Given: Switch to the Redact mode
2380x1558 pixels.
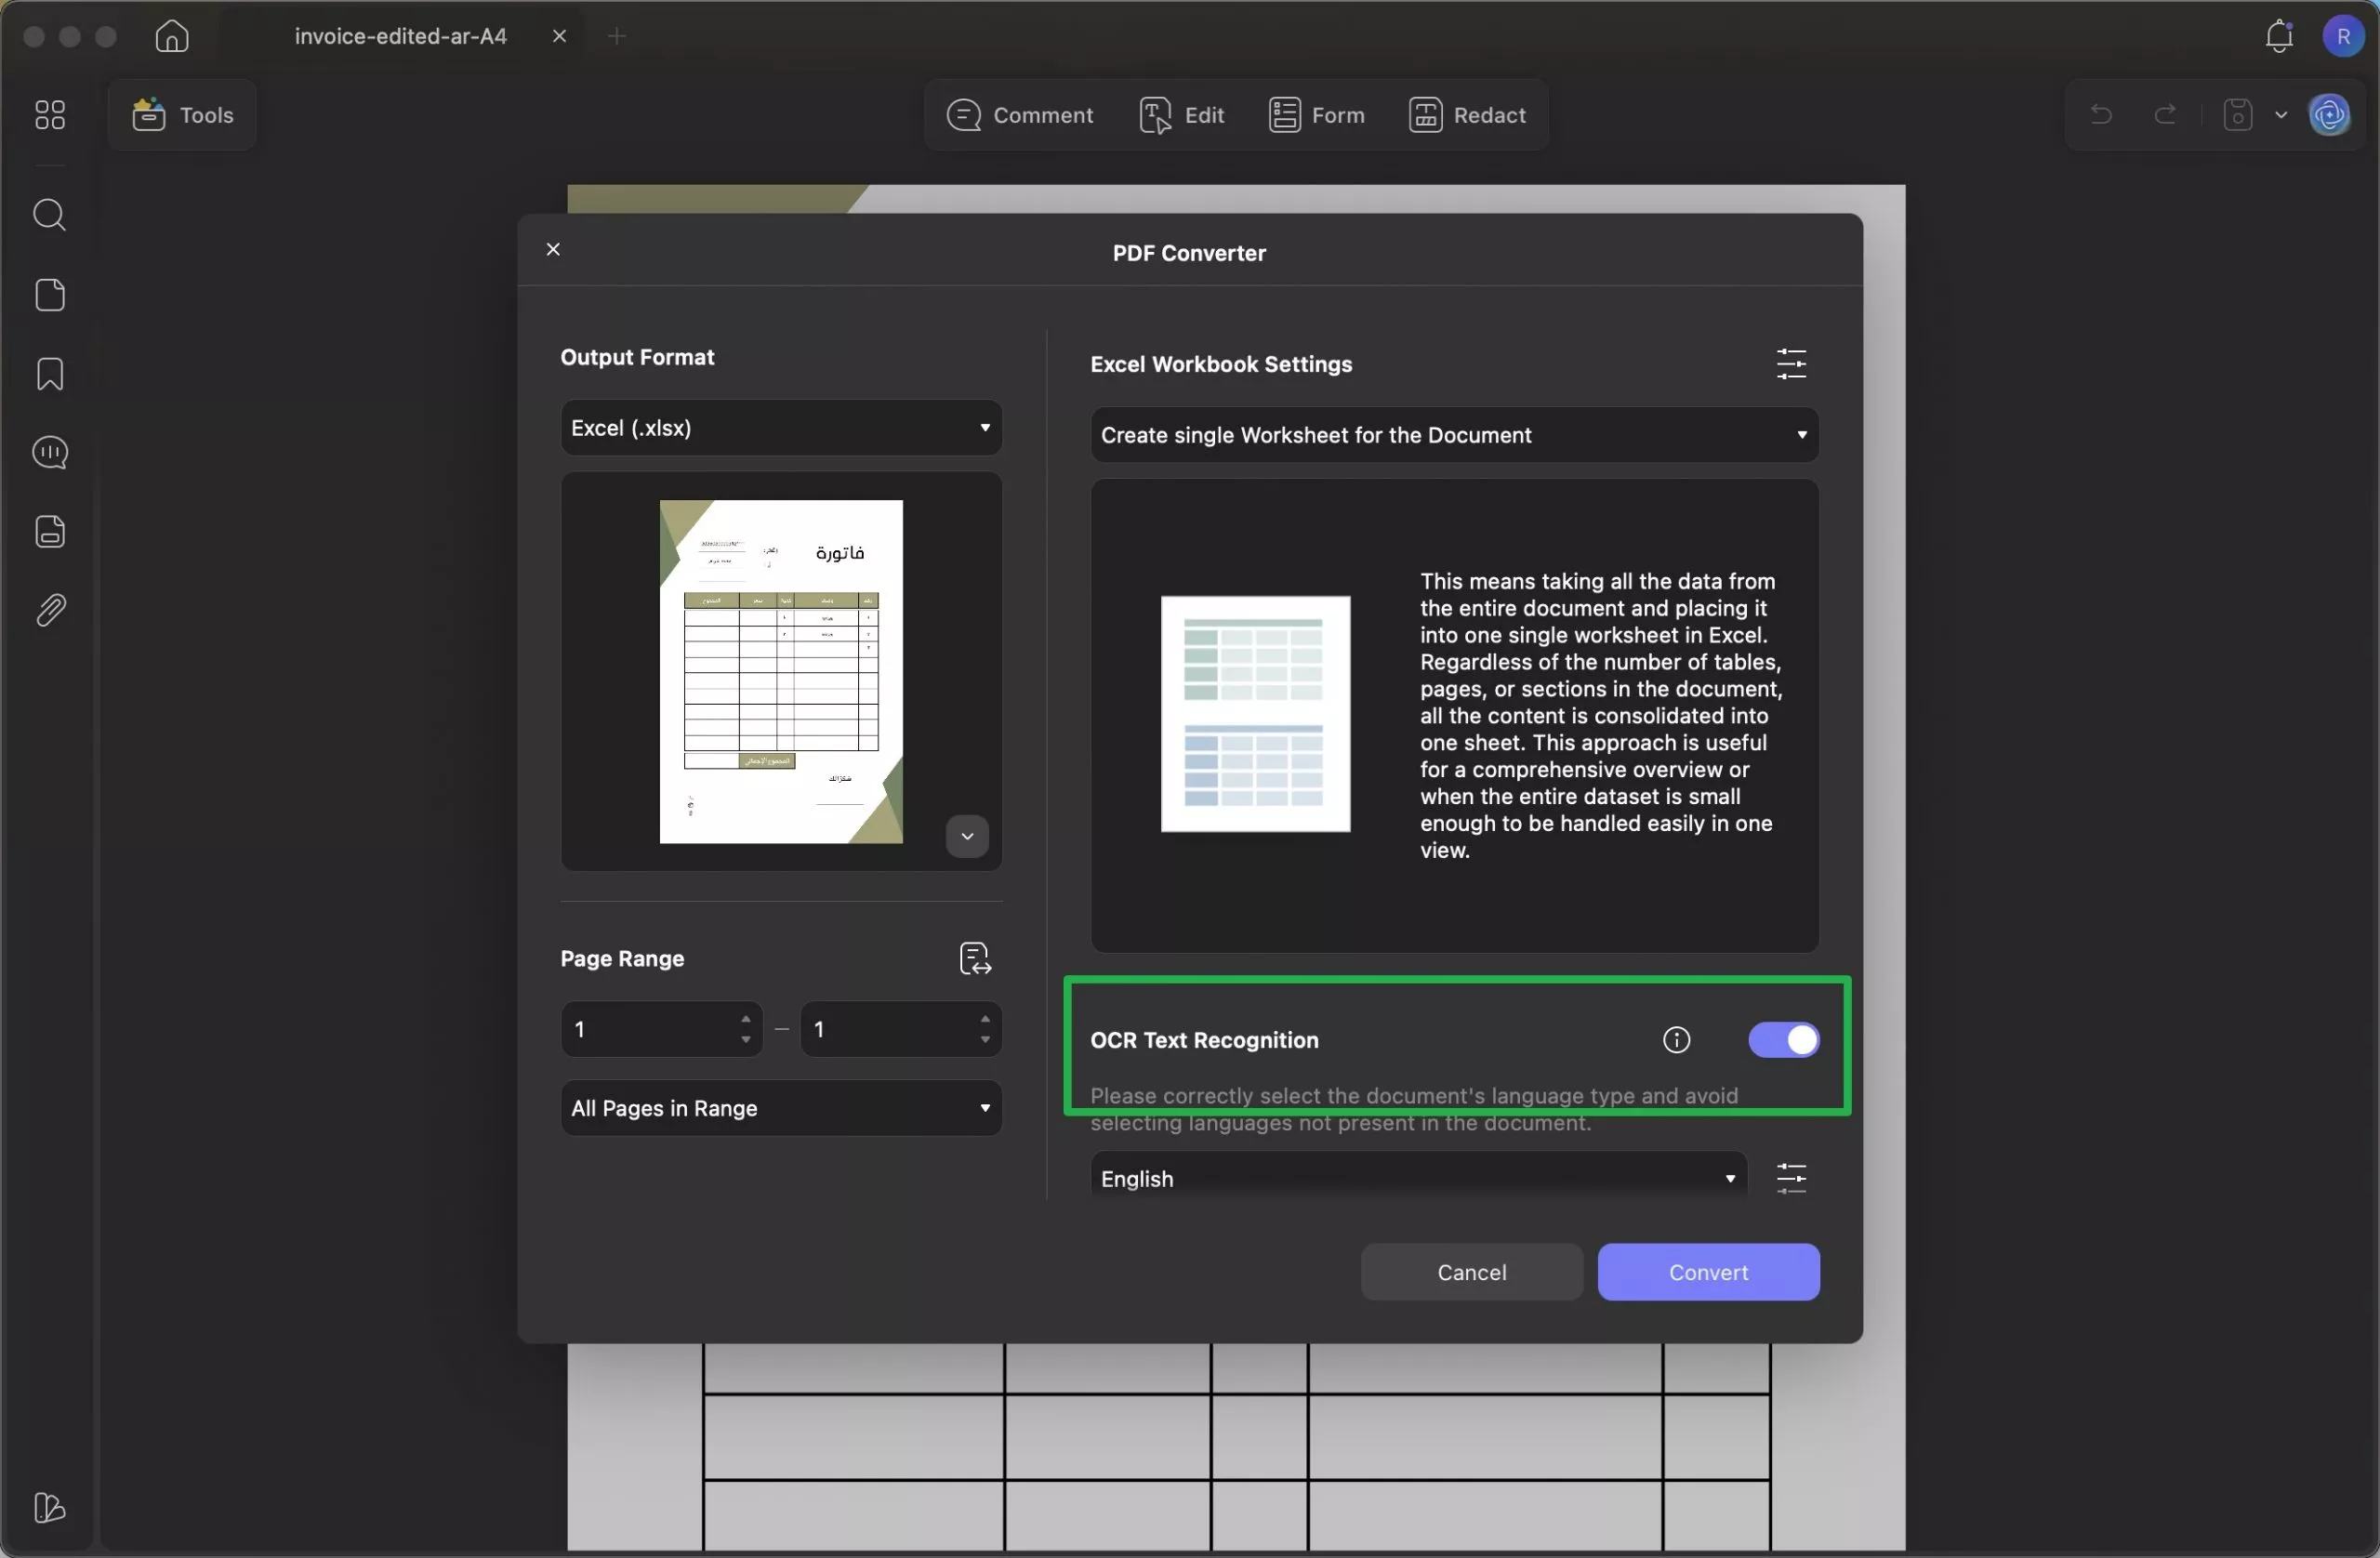Looking at the screenshot, I should coord(1467,115).
